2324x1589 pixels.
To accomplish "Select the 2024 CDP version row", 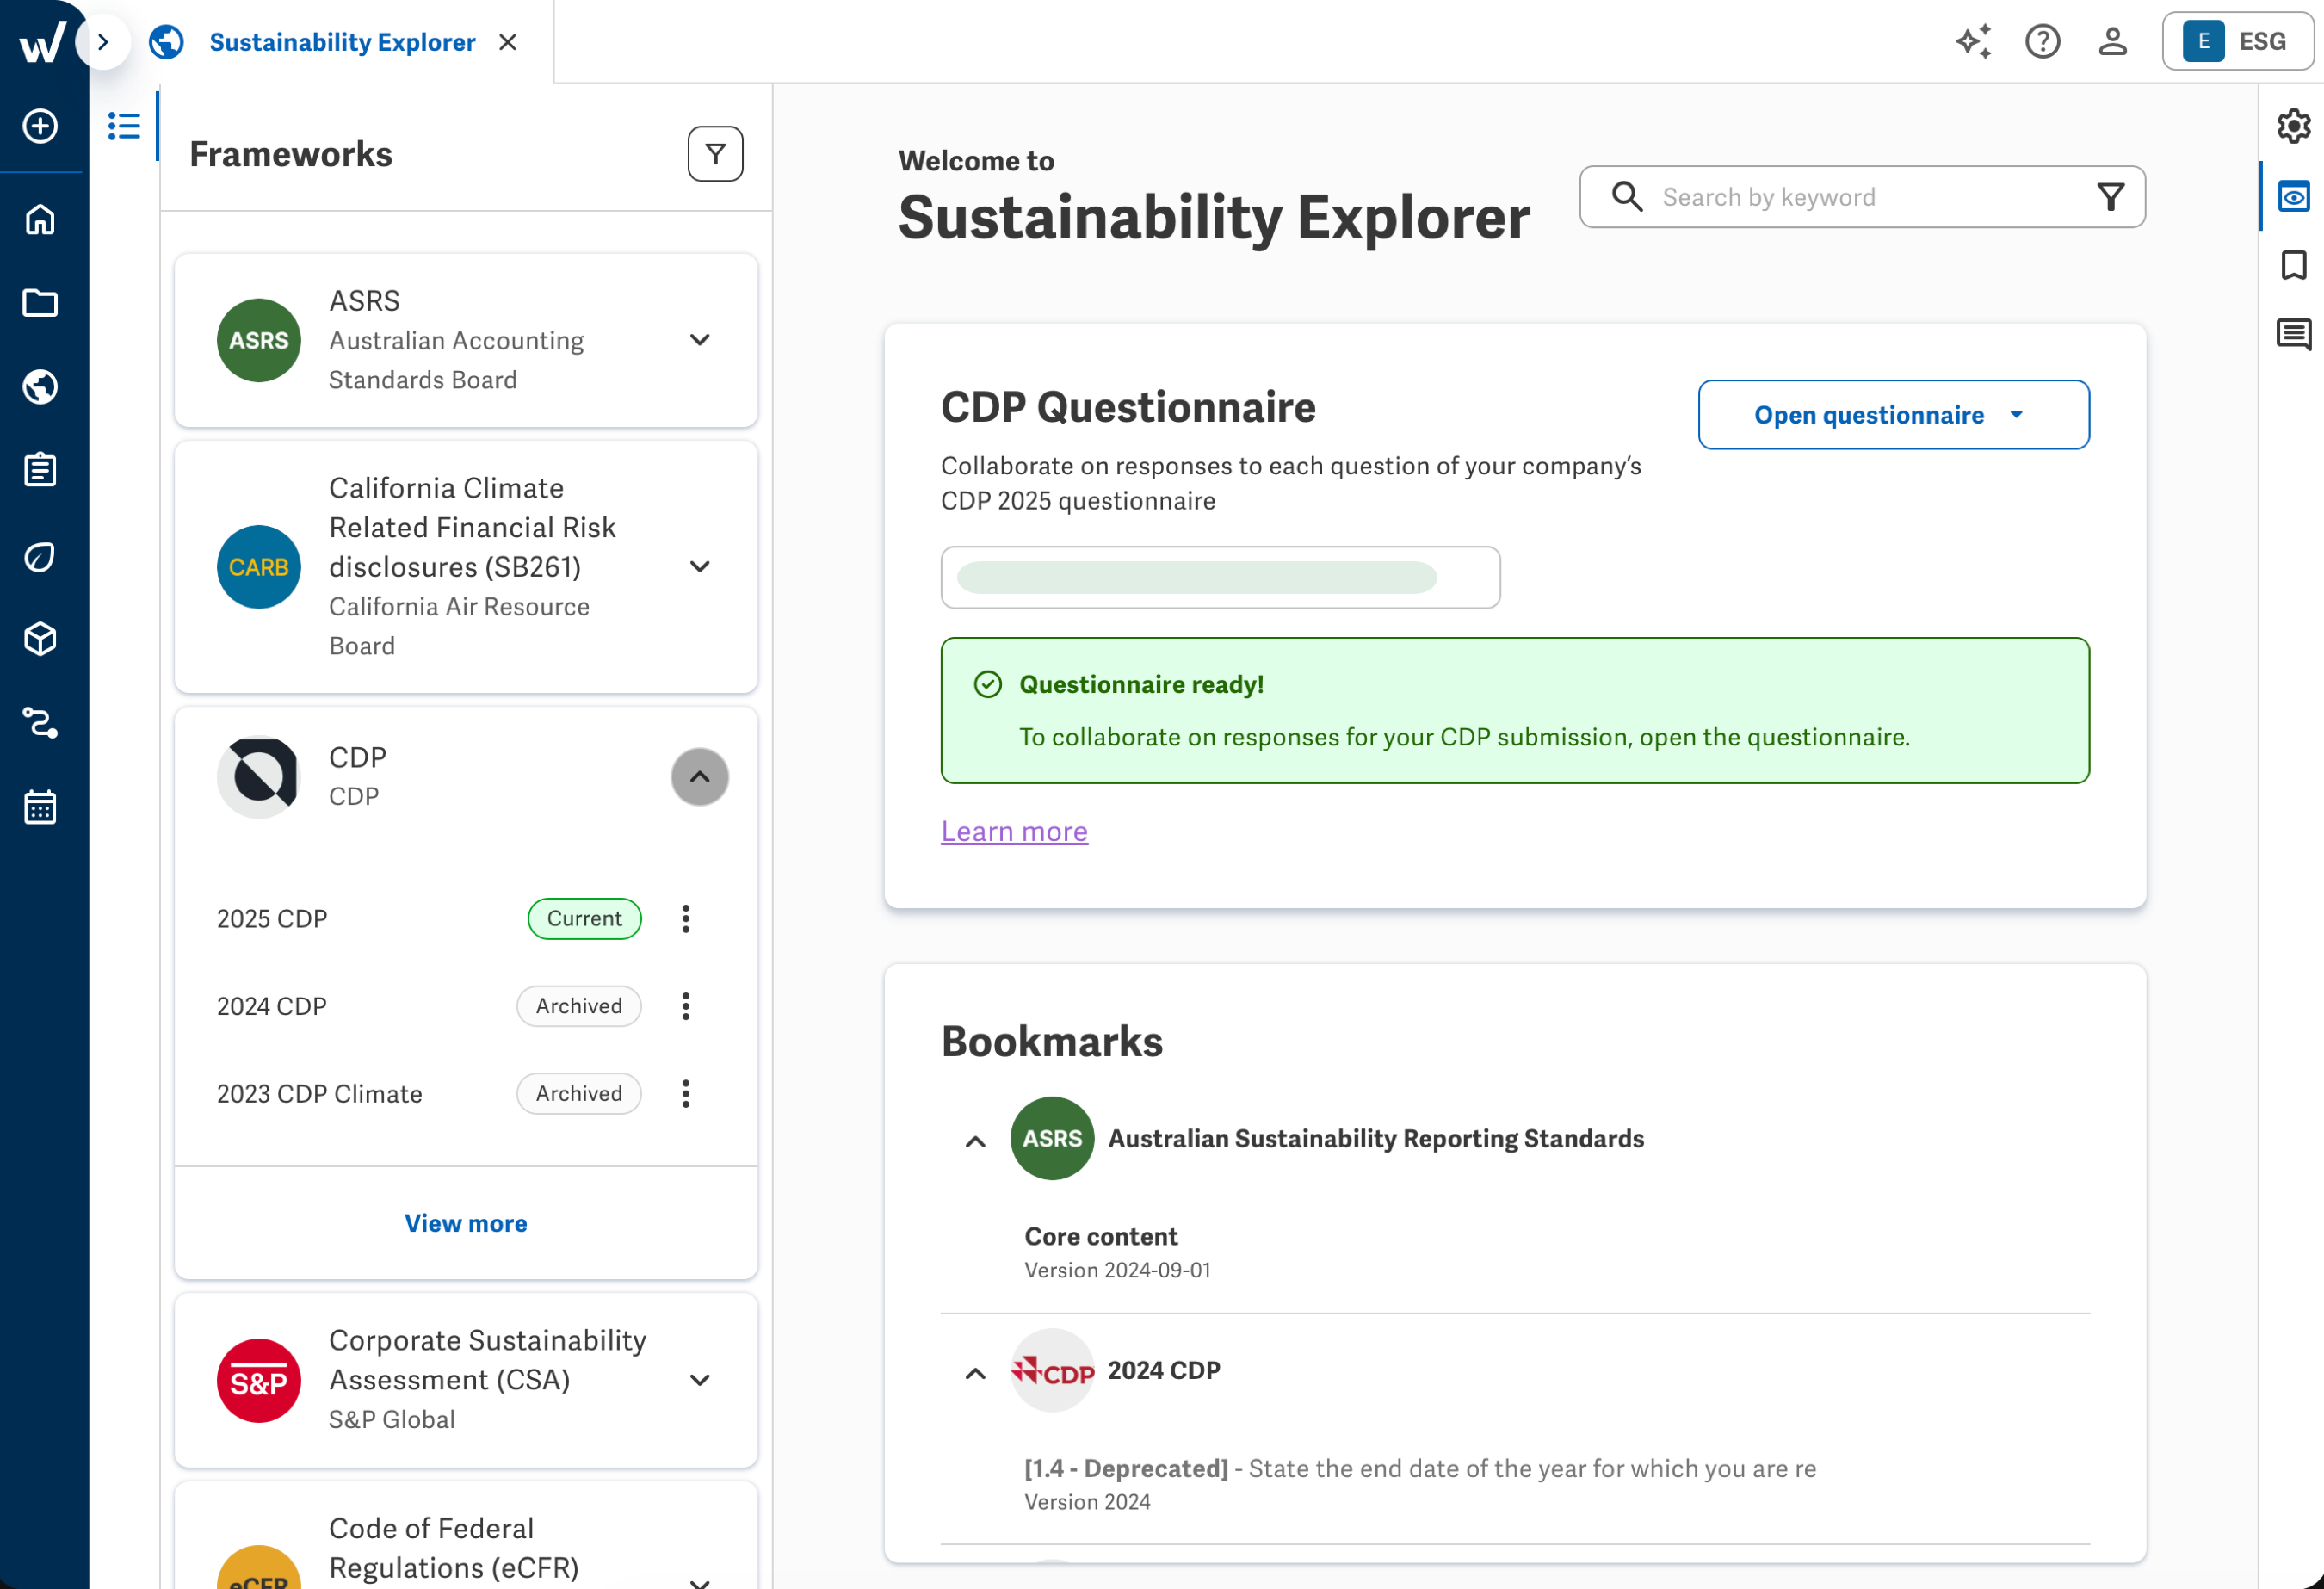I will (272, 1006).
